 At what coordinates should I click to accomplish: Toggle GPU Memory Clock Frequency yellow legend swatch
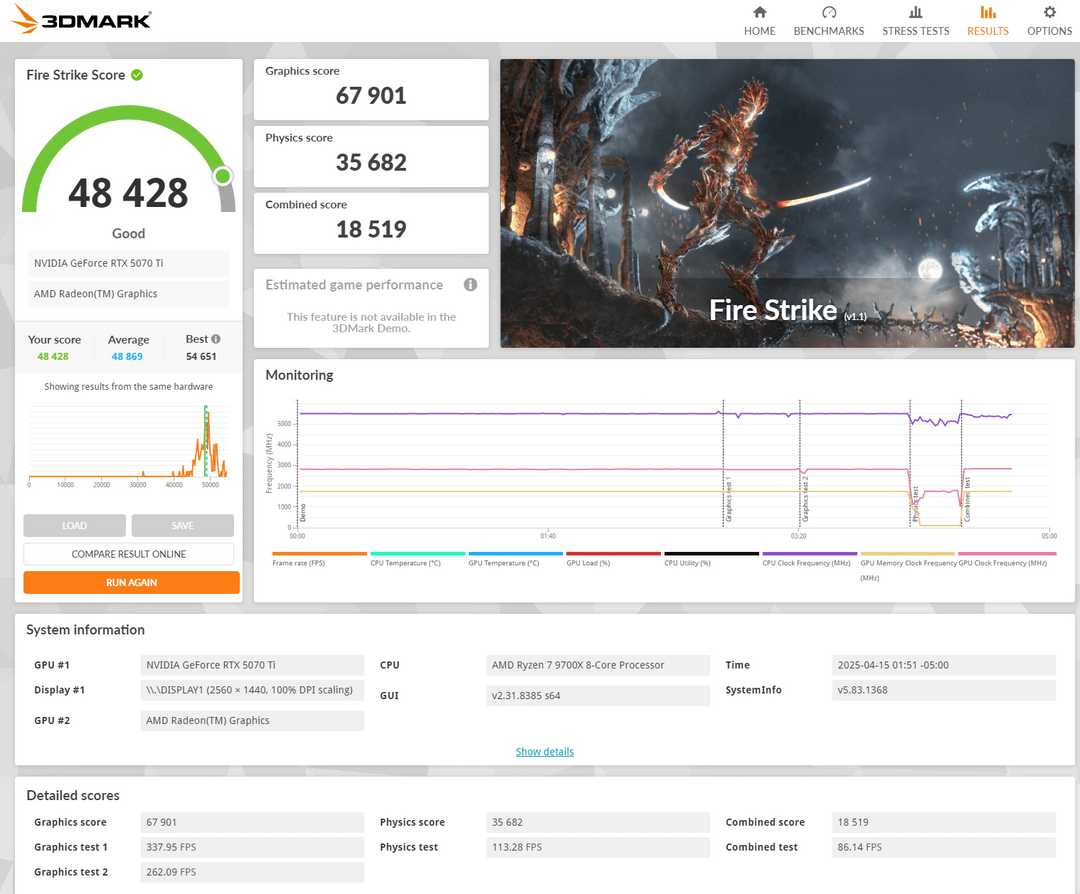click(908, 553)
